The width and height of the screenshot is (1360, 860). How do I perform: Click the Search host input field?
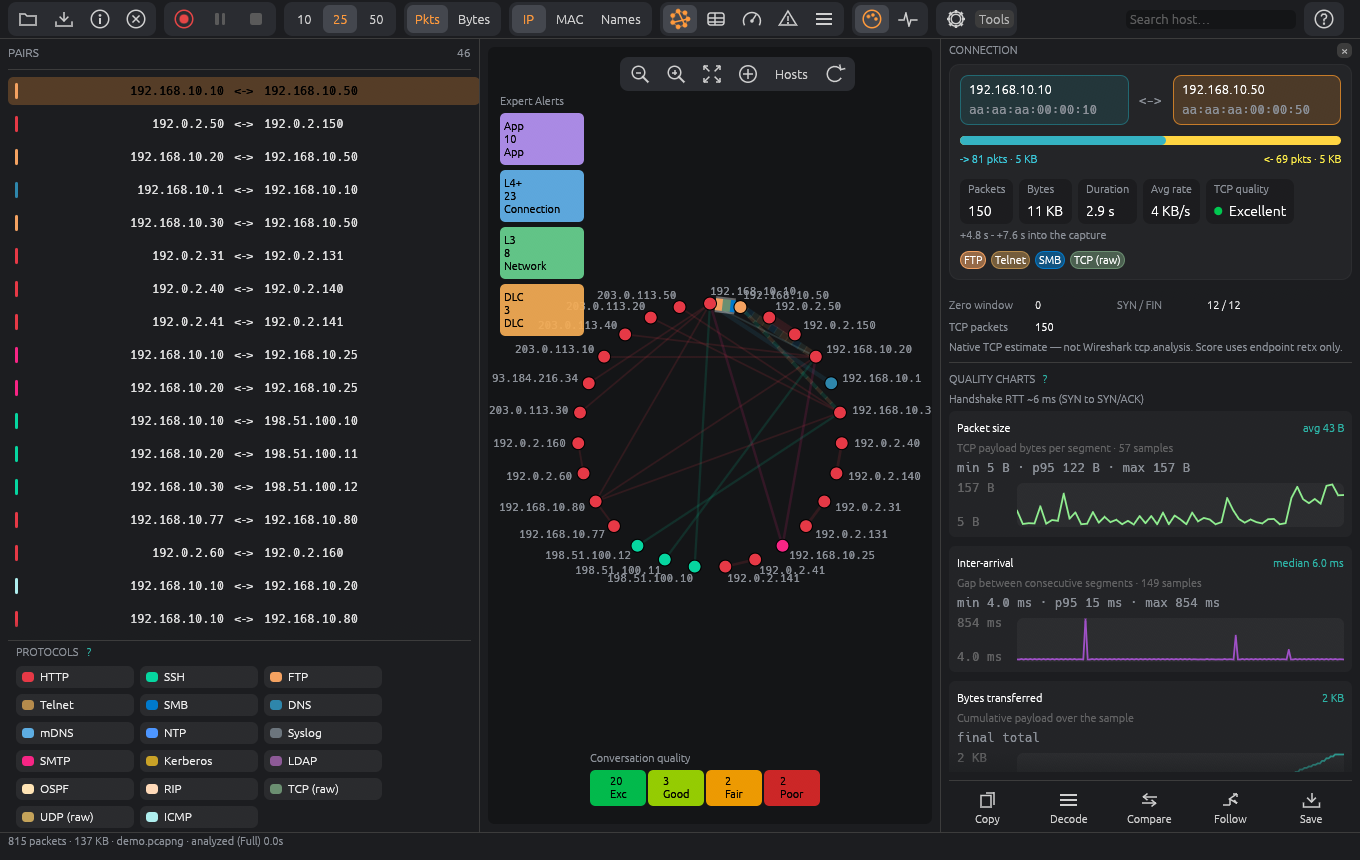[x=1209, y=19]
